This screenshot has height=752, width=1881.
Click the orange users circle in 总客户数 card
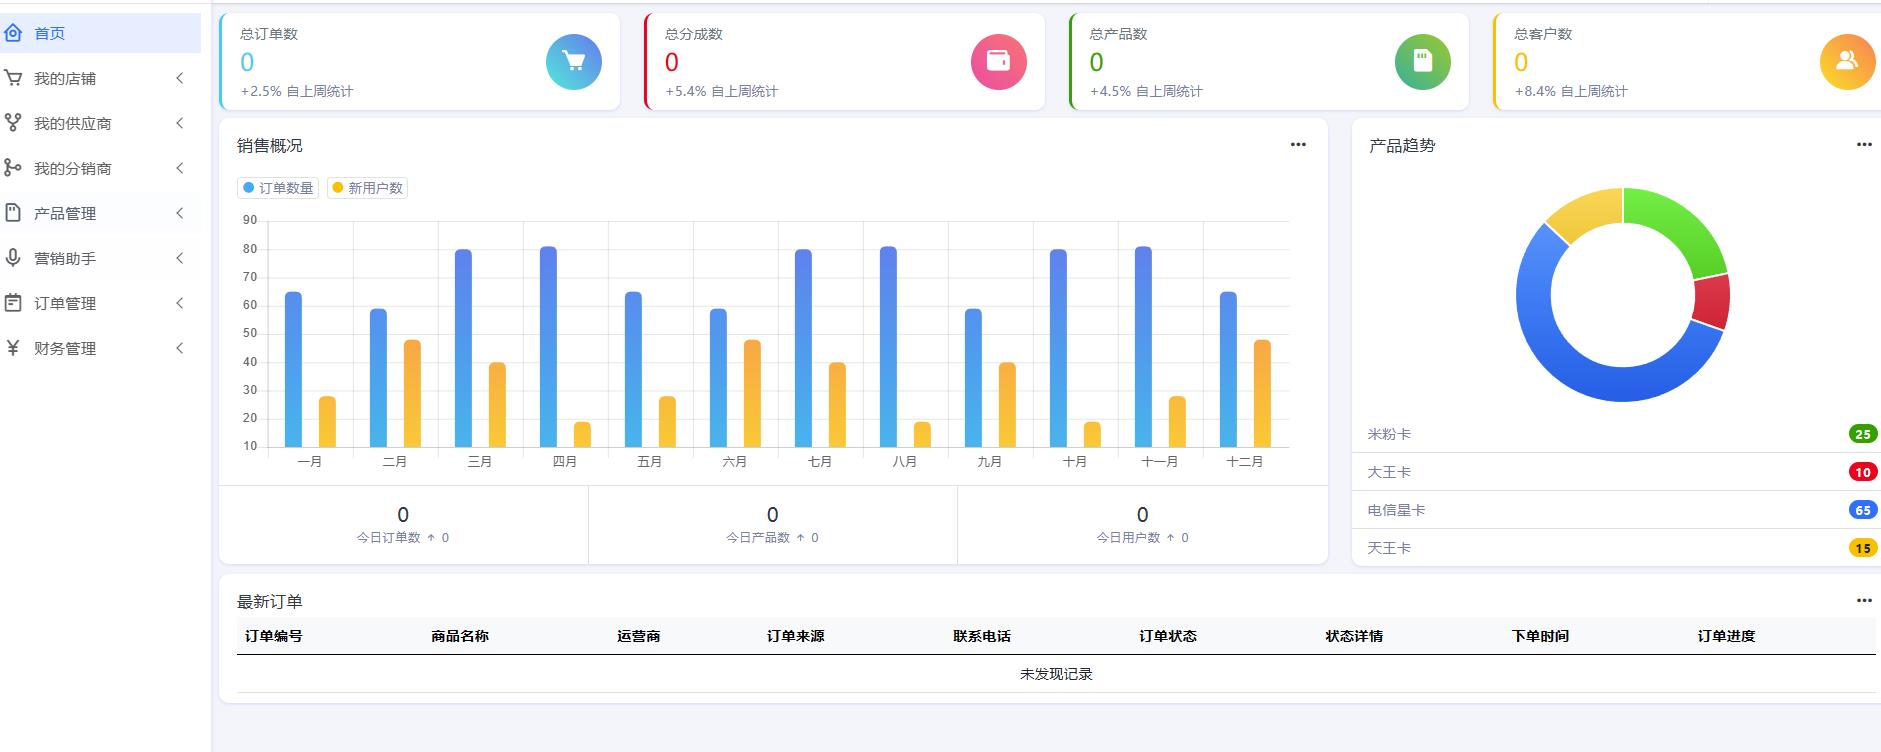(x=1848, y=62)
